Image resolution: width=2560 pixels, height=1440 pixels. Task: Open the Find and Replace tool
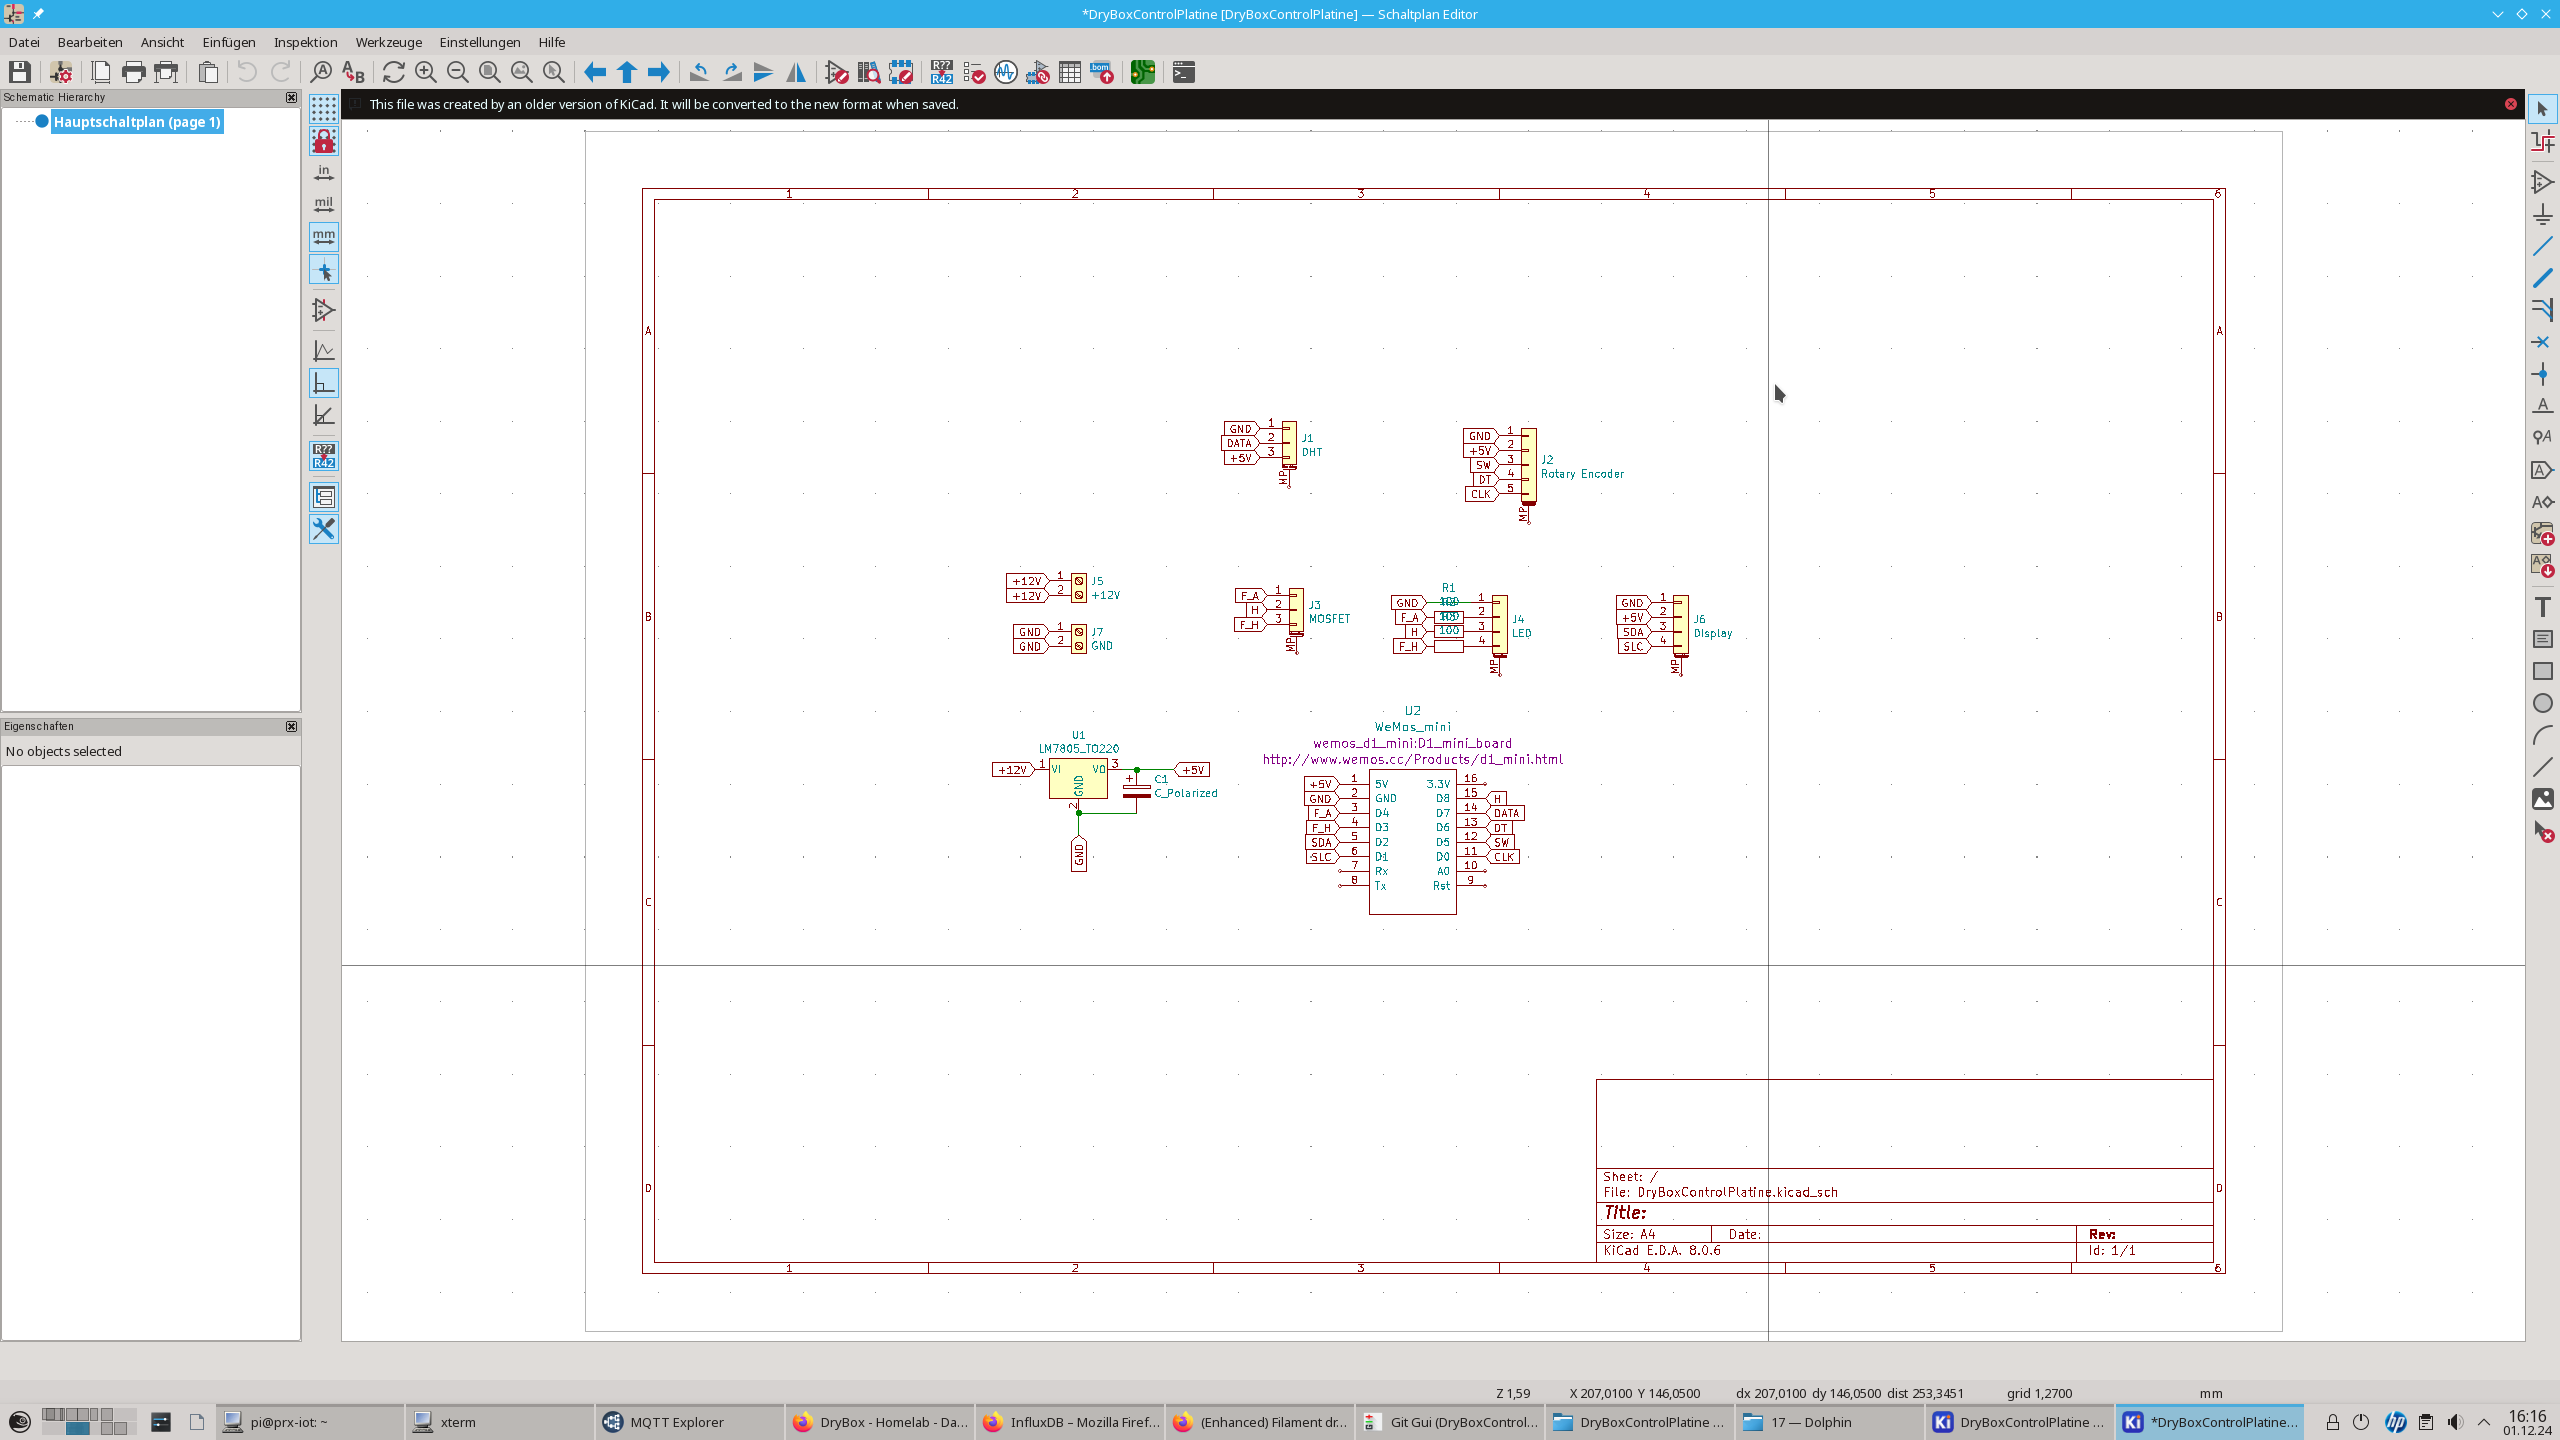tap(353, 72)
